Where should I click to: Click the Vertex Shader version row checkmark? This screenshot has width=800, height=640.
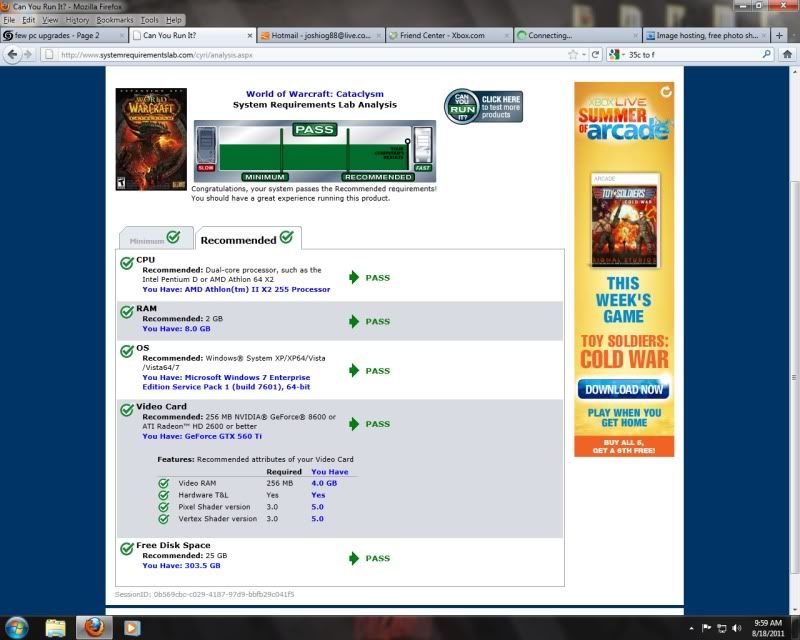(164, 519)
